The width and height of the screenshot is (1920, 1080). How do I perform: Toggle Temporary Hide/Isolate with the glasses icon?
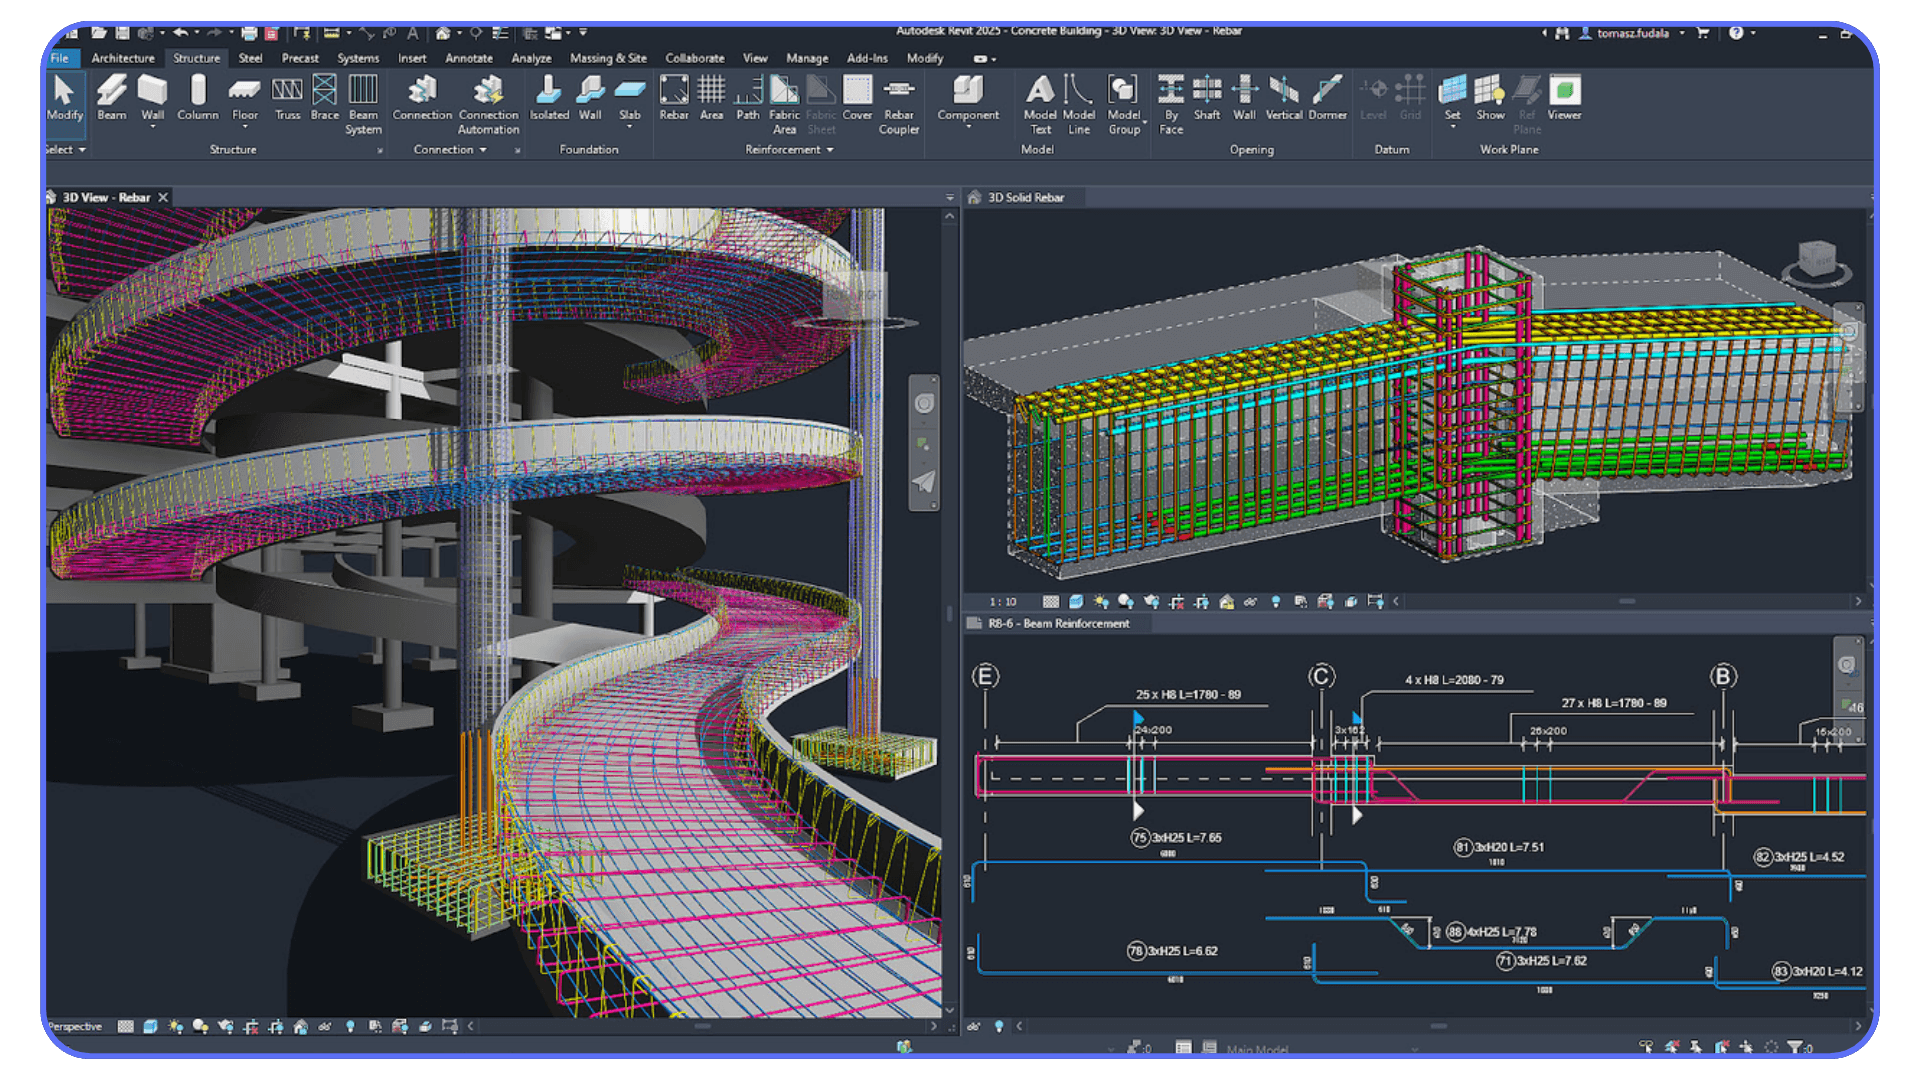[x=325, y=1026]
